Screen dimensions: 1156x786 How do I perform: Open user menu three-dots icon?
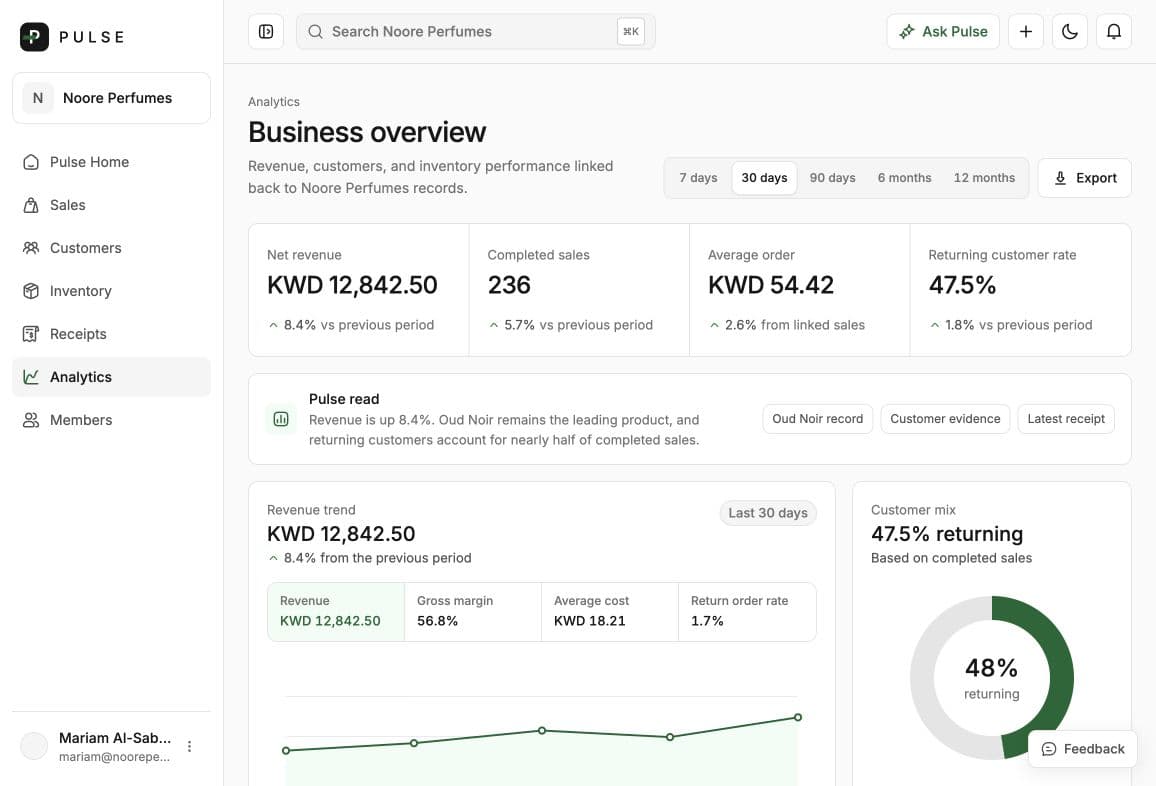pos(189,746)
